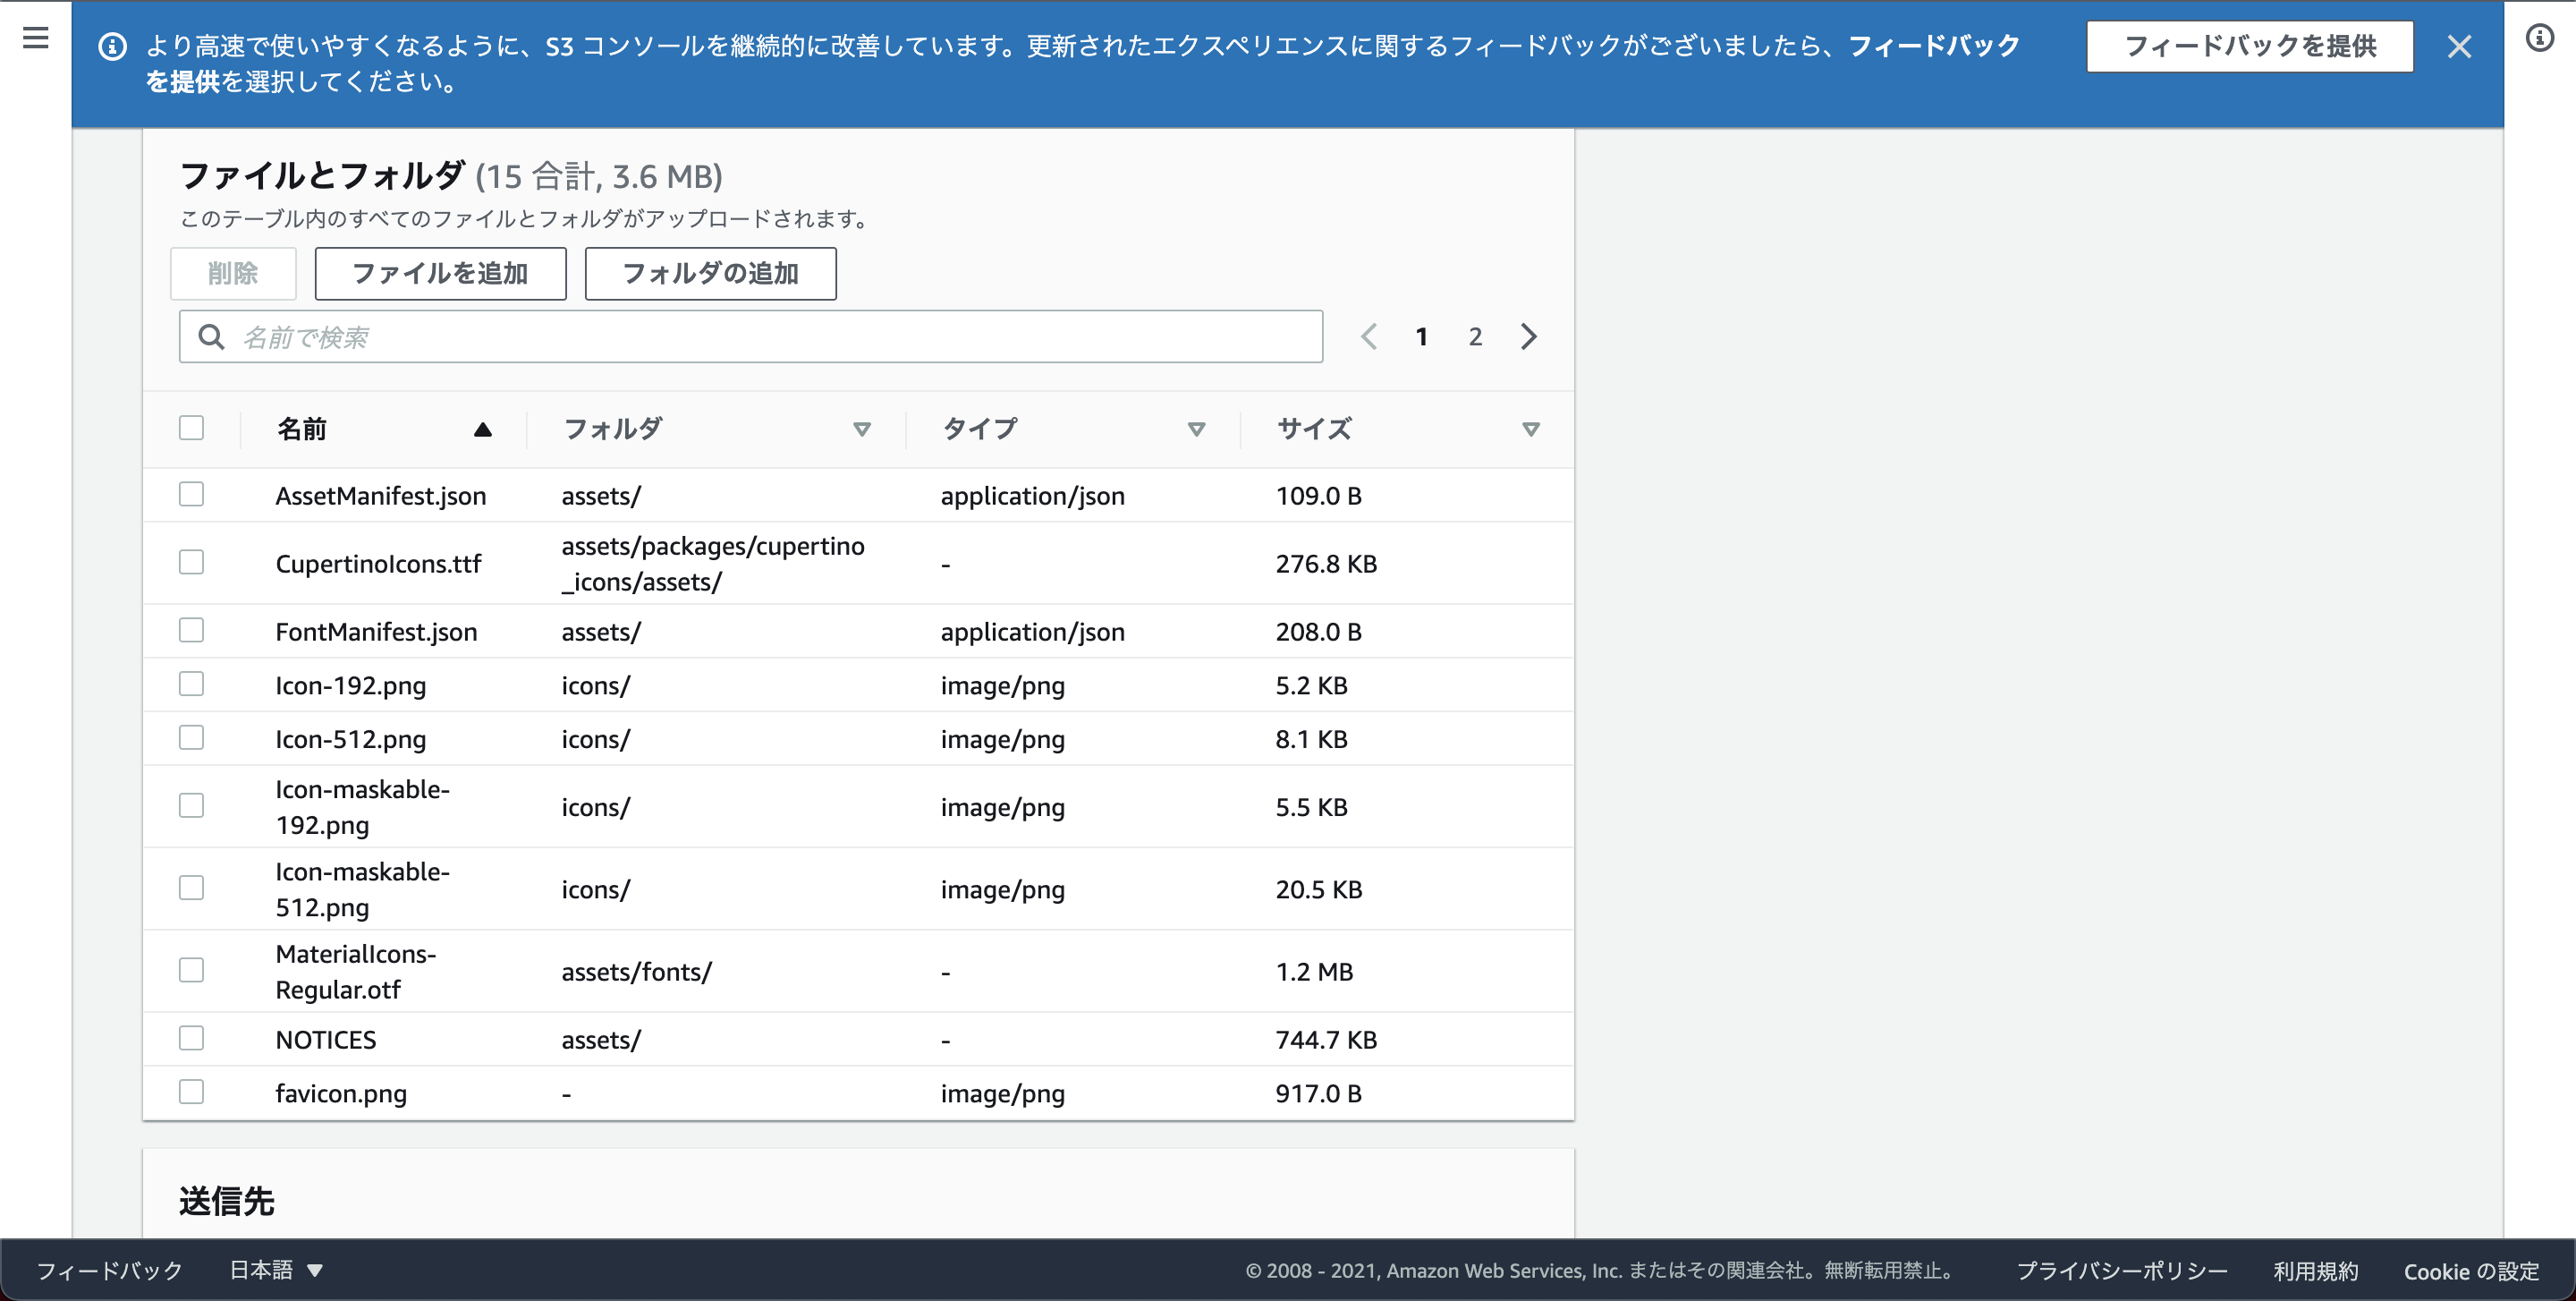Switch to page 2 of files

1475,337
